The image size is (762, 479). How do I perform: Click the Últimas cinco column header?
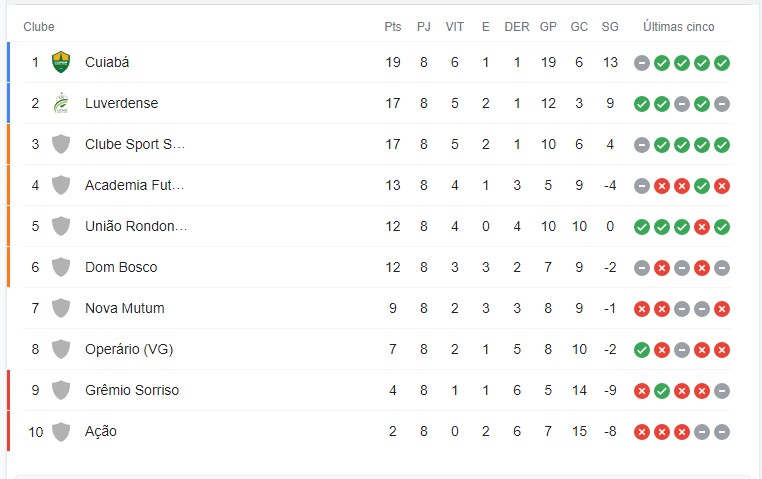click(x=679, y=27)
